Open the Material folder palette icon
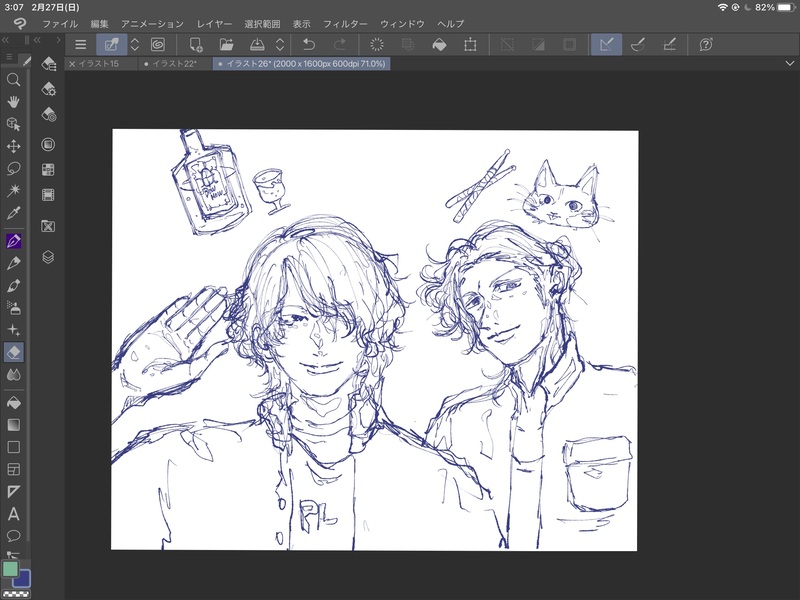The width and height of the screenshot is (800, 600). (x=48, y=226)
